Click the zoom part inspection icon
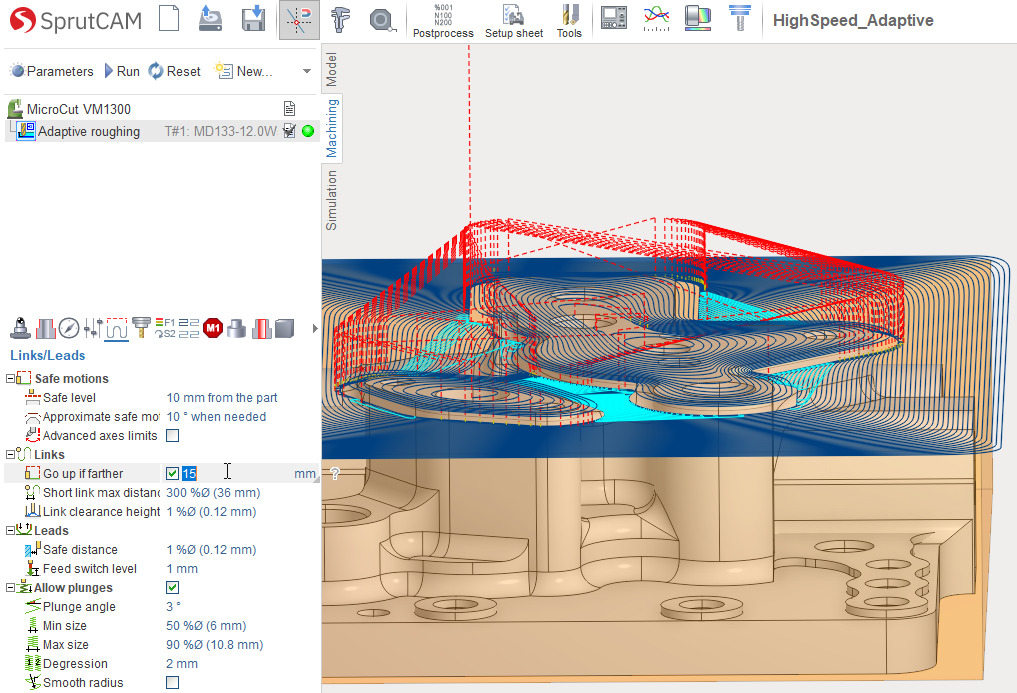Image resolution: width=1017 pixels, height=693 pixels. (382, 21)
